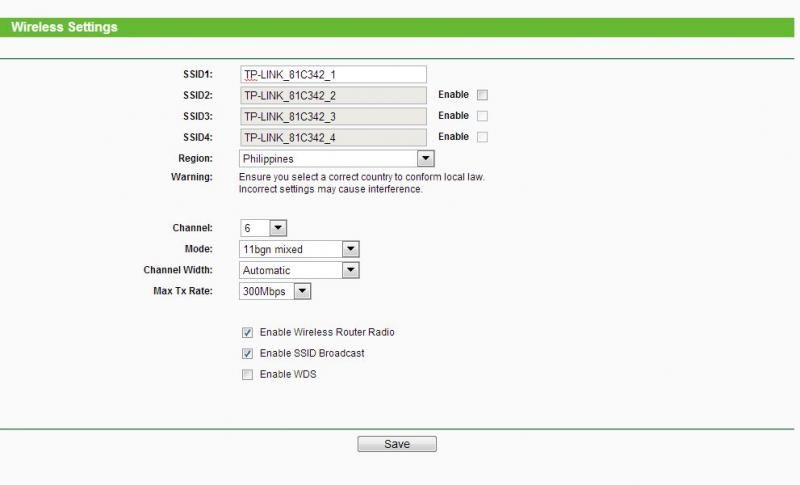Screen dimensions: 800x485
Task: Click the 'Channel:' label
Action: click(x=193, y=228)
